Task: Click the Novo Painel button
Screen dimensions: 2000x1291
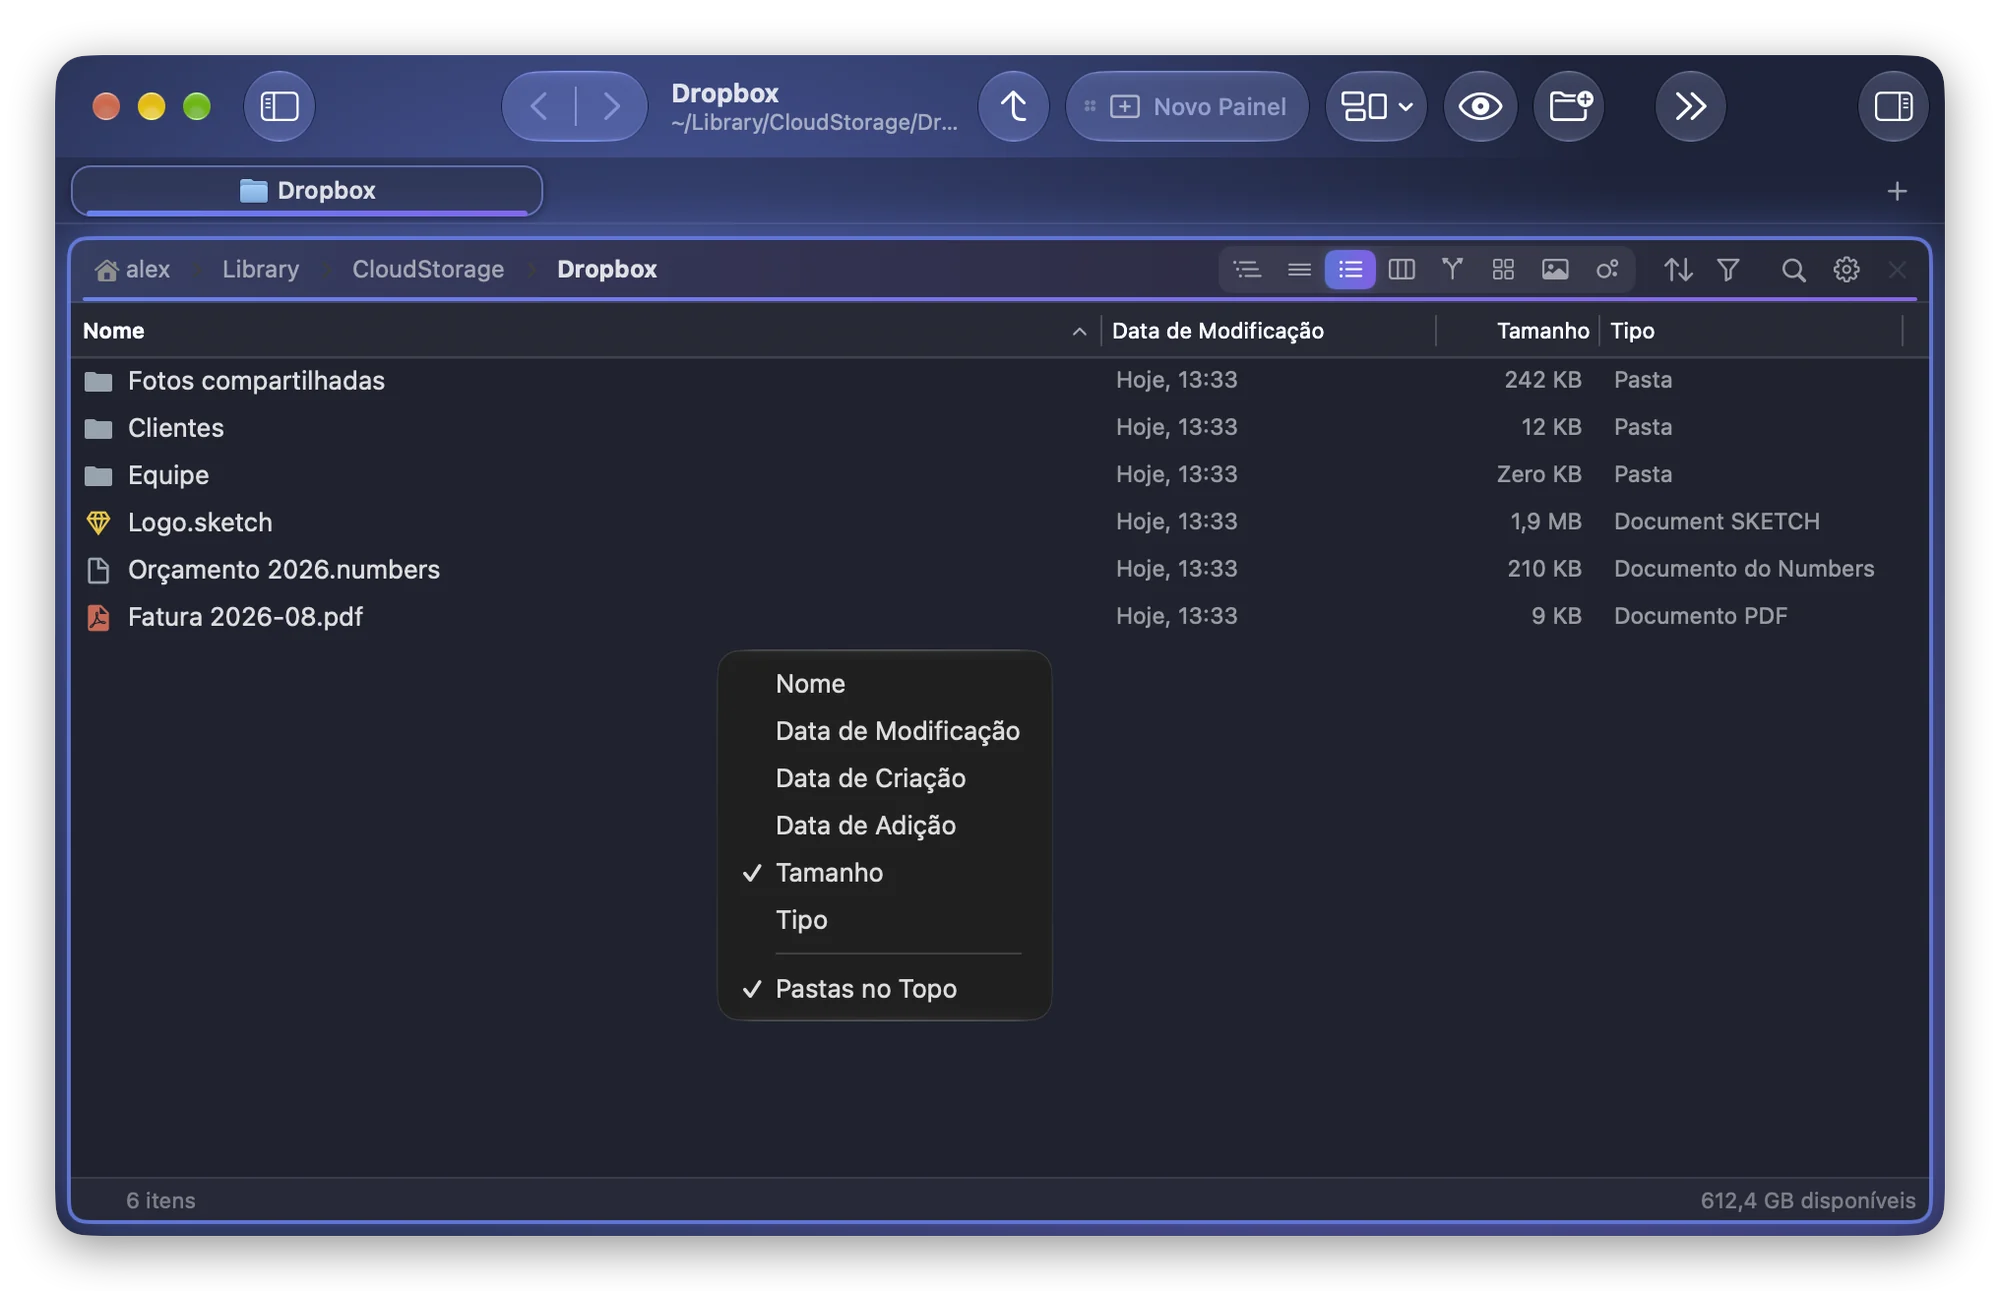Action: [1187, 106]
